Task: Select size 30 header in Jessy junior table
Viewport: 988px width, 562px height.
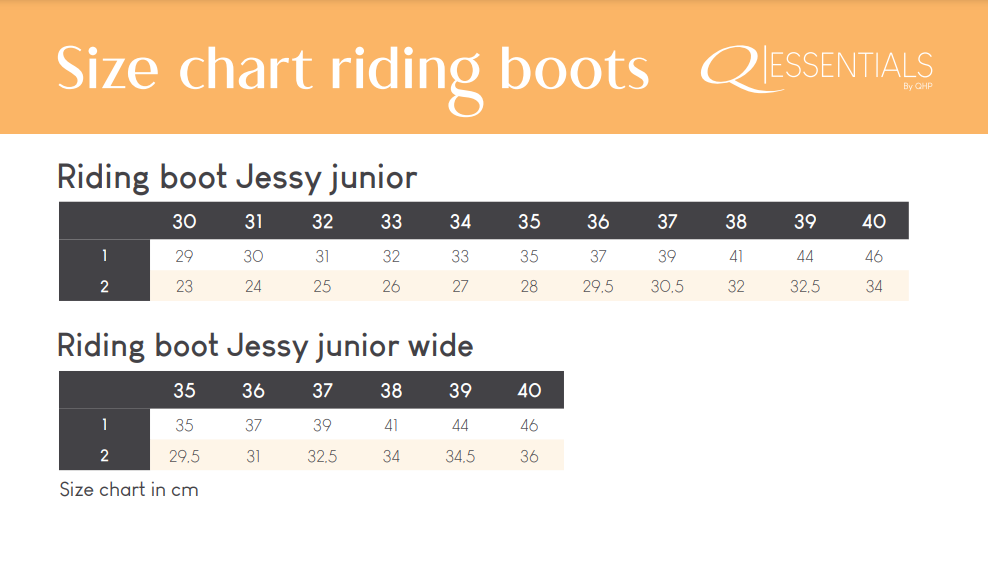Action: click(x=184, y=222)
